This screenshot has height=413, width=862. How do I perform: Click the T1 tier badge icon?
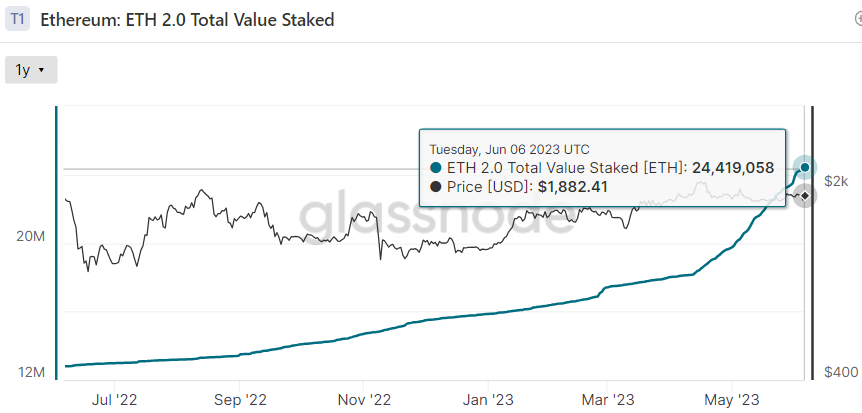tap(18, 19)
